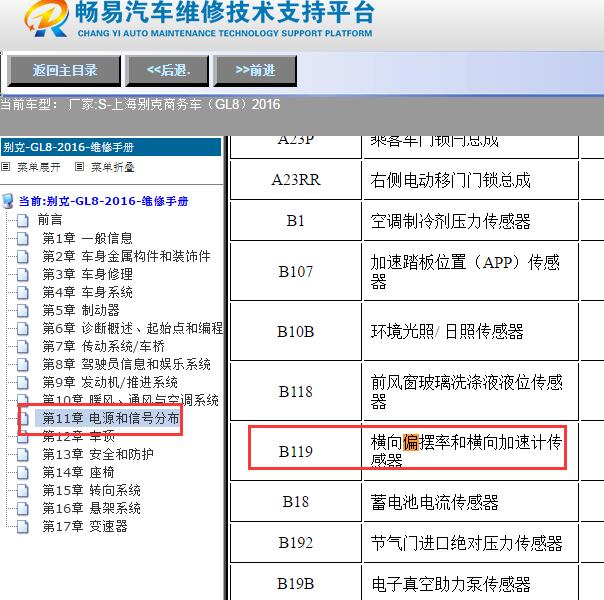
Task: Click the page icon beside 第3章 车身修理
Action: click(23, 275)
